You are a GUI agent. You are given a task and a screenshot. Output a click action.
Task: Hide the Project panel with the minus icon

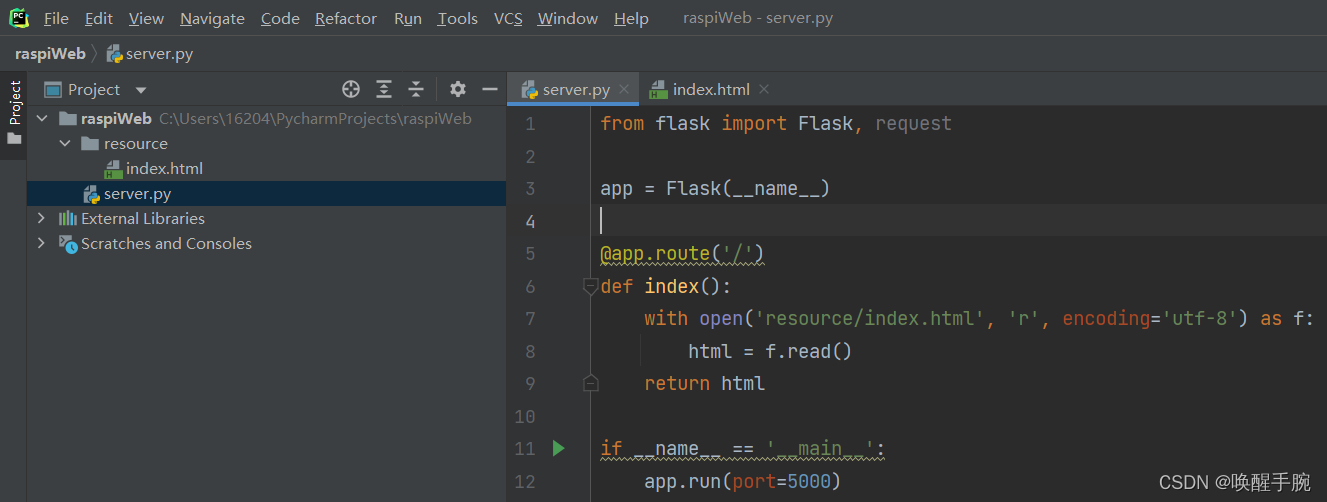[x=490, y=89]
